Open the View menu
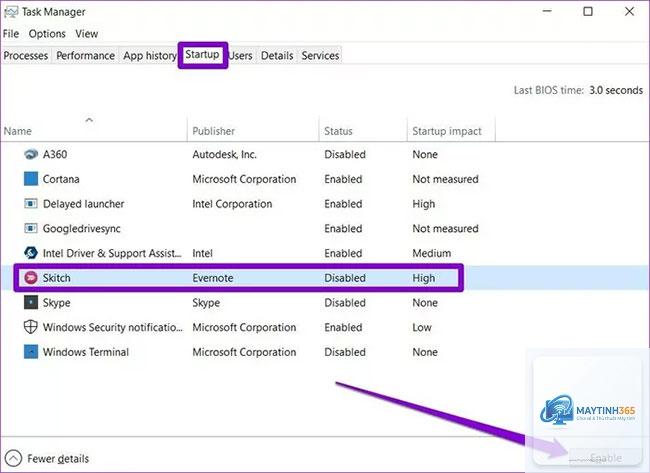Screen dimensions: 650x473 87,34
